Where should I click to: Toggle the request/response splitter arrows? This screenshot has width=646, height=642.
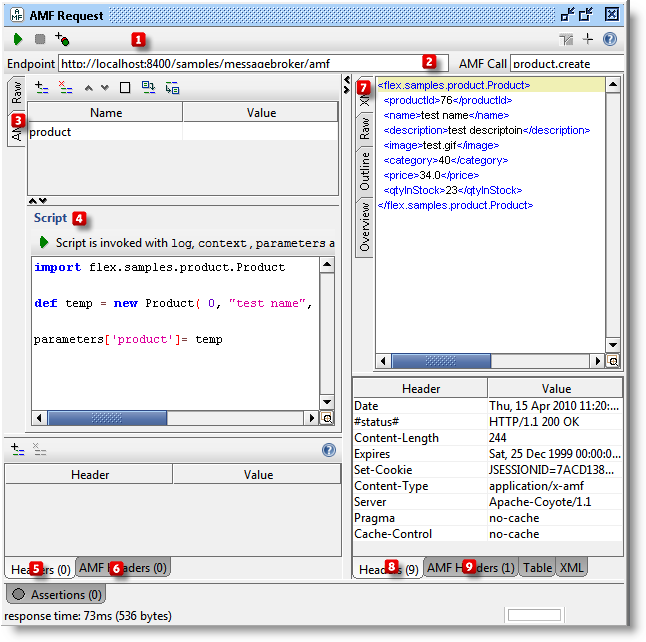[347, 84]
